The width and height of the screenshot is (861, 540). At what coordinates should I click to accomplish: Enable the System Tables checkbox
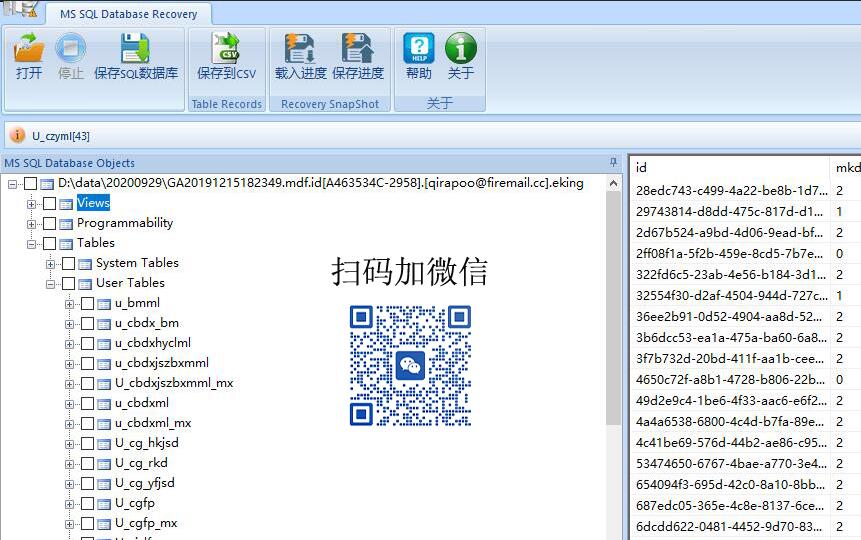[69, 264]
